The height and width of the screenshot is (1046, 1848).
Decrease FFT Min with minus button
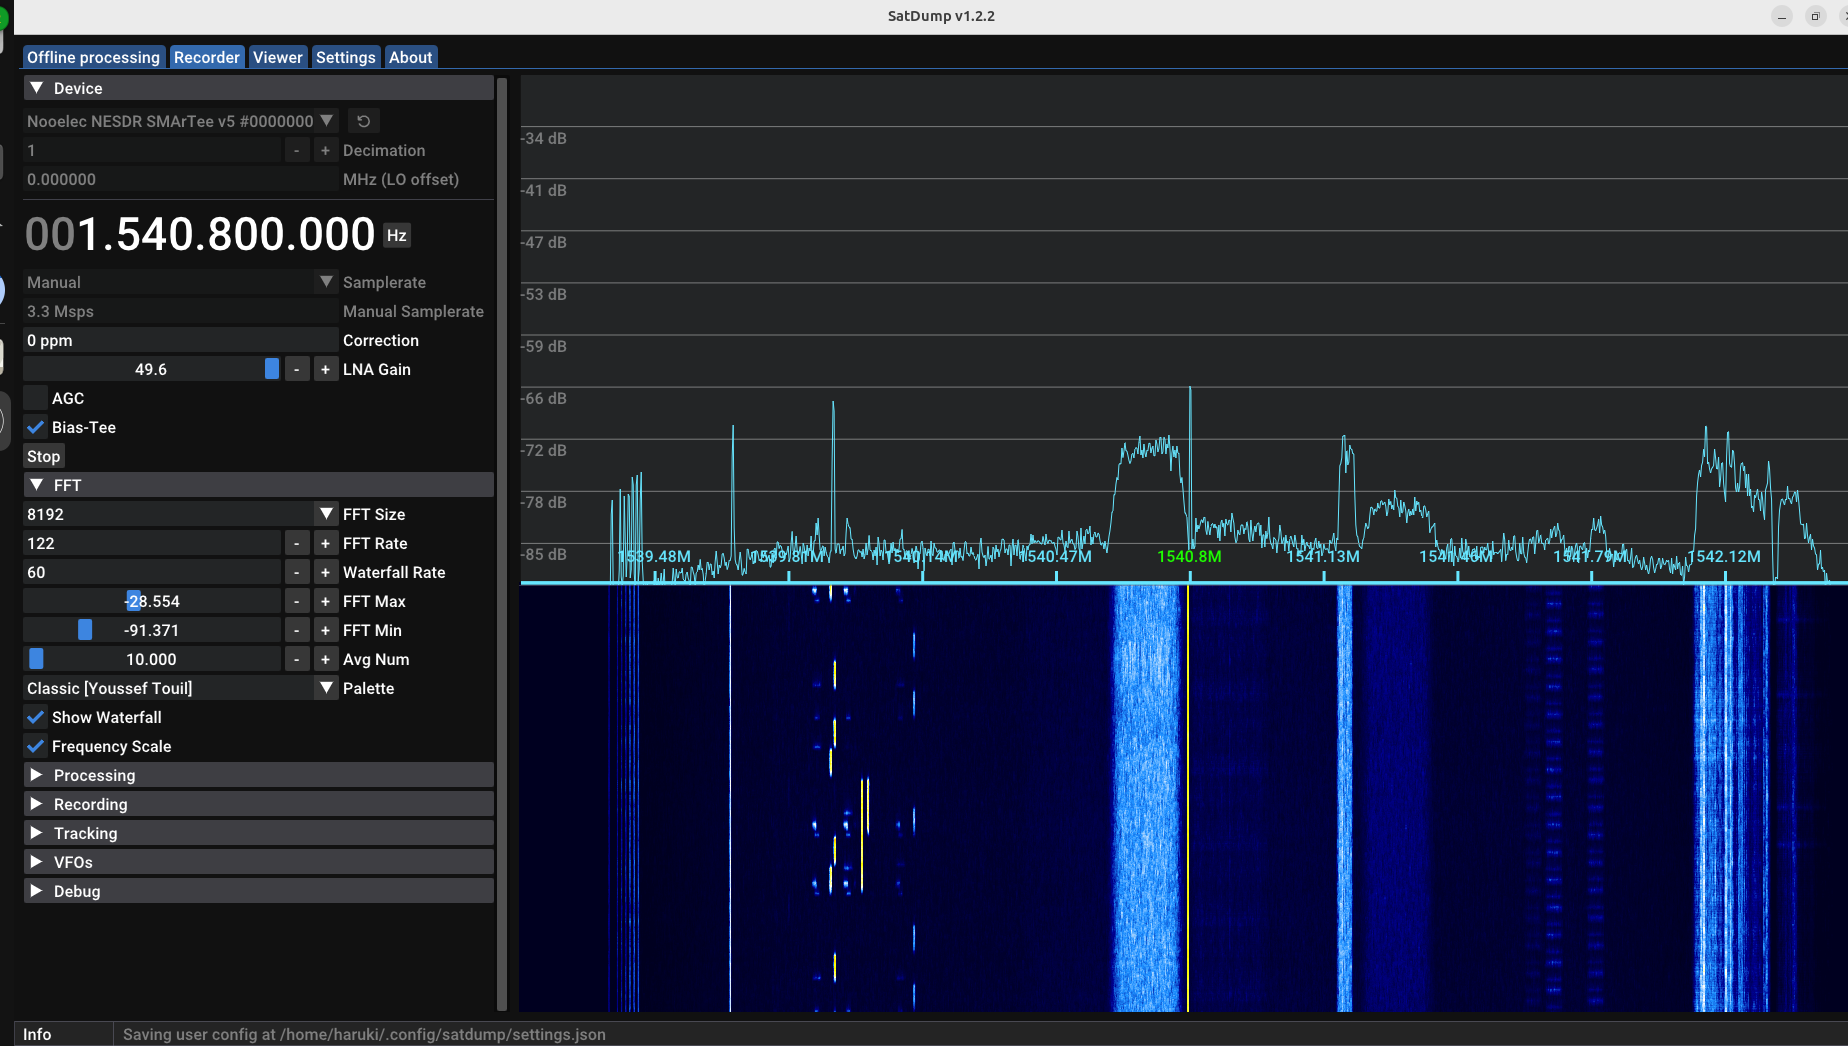tap(296, 630)
